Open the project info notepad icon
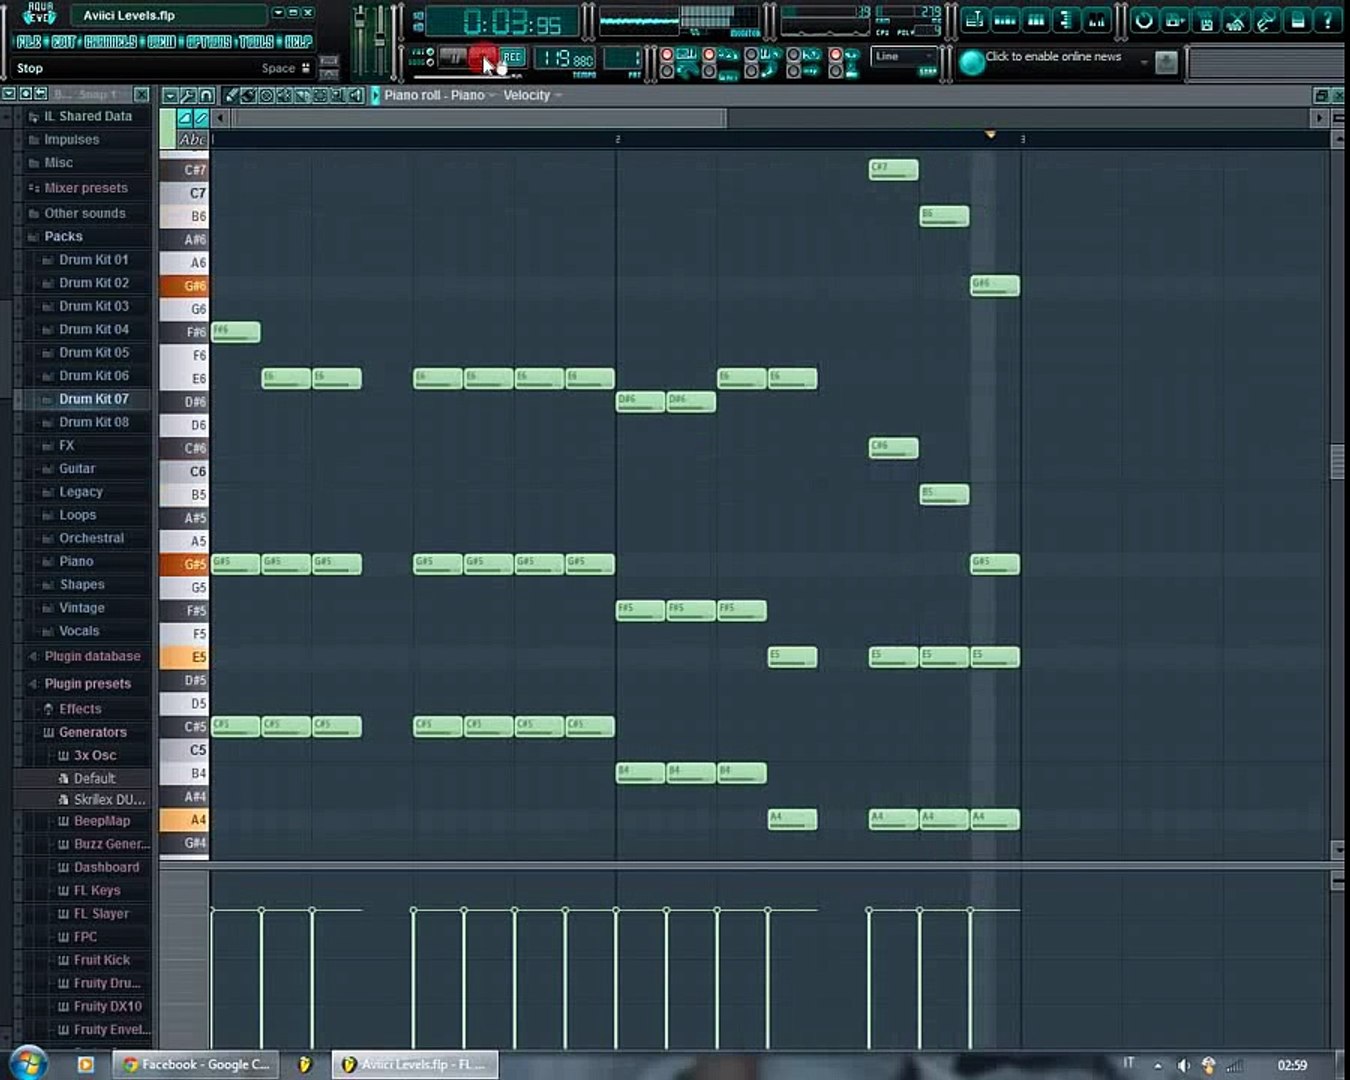 1297,20
